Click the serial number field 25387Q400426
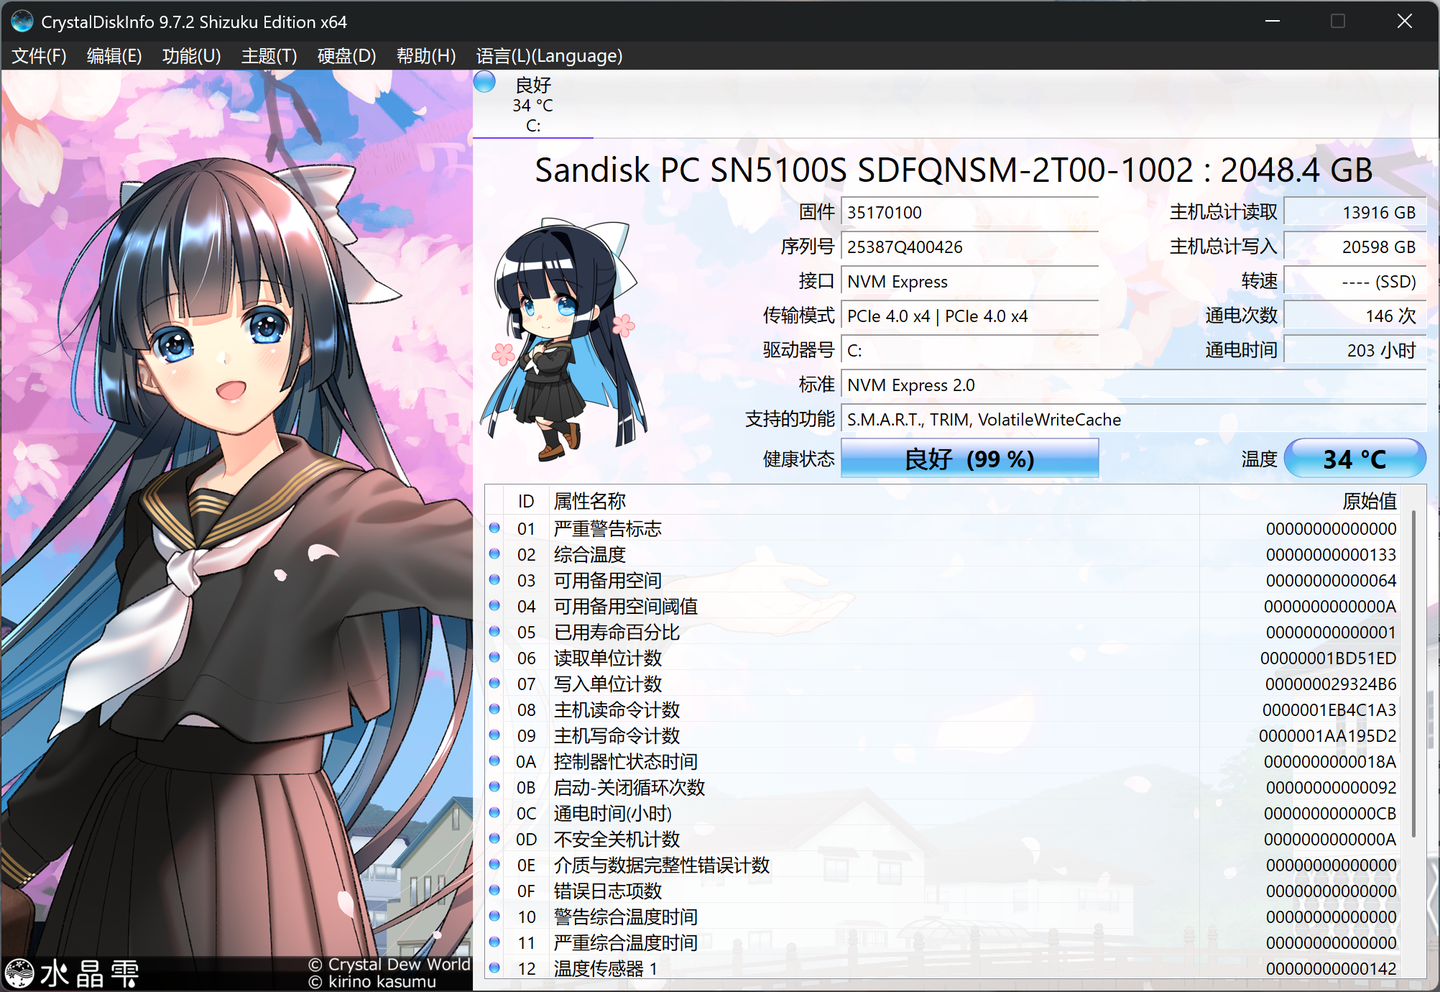This screenshot has height=992, width=1440. 970,247
